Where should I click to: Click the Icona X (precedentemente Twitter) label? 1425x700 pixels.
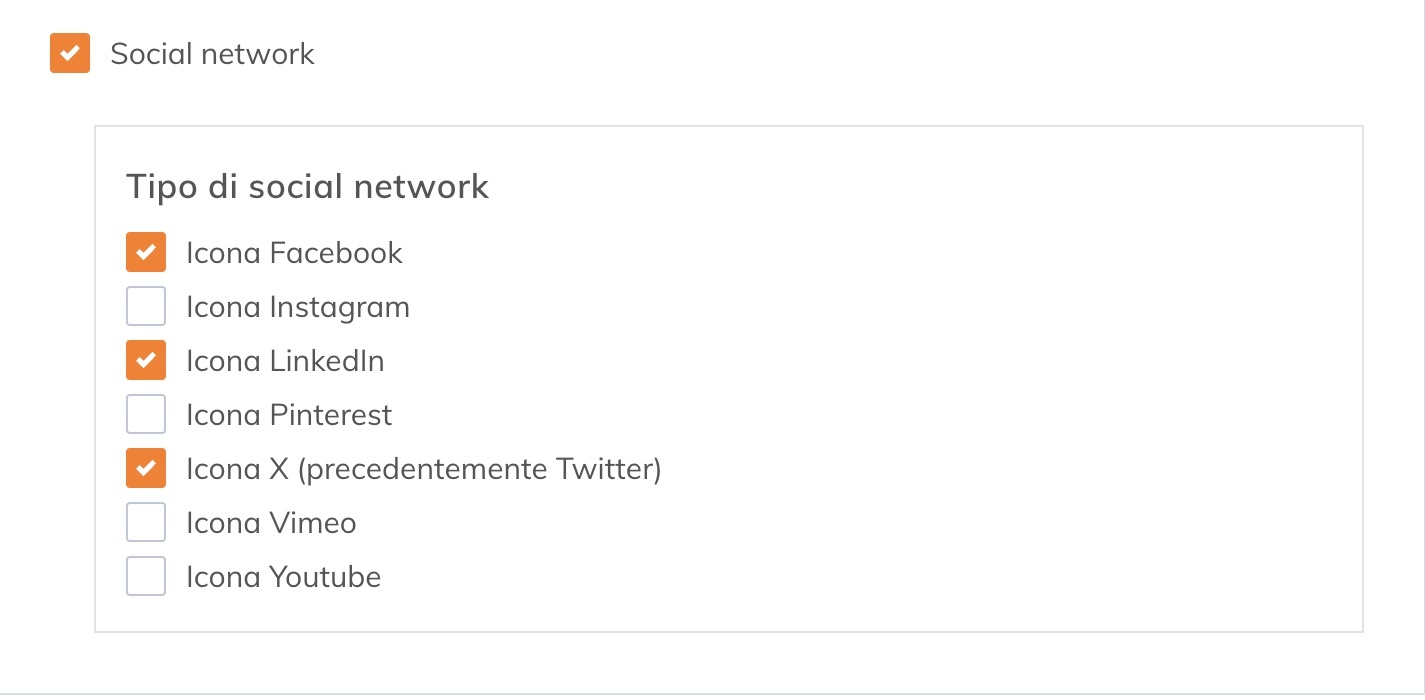423,468
